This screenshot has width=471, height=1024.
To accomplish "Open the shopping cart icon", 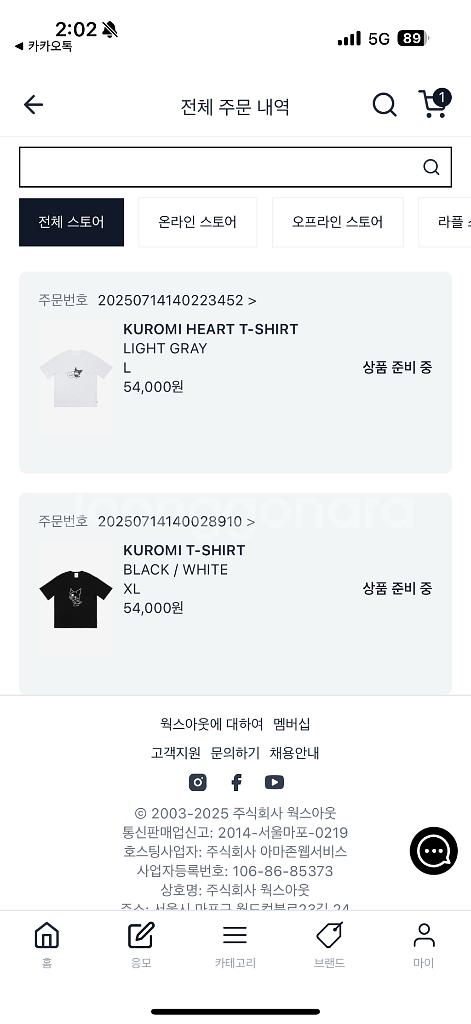I will pyautogui.click(x=434, y=104).
